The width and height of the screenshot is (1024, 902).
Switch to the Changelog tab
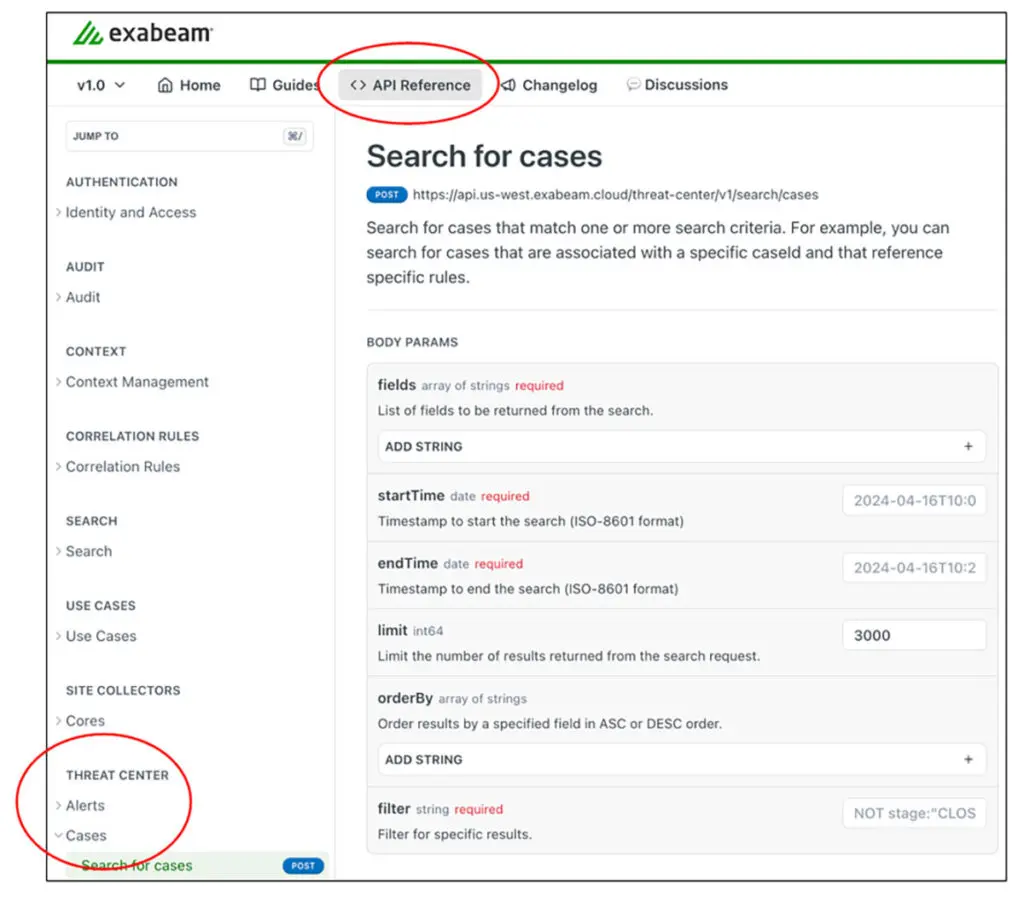pyautogui.click(x=559, y=85)
